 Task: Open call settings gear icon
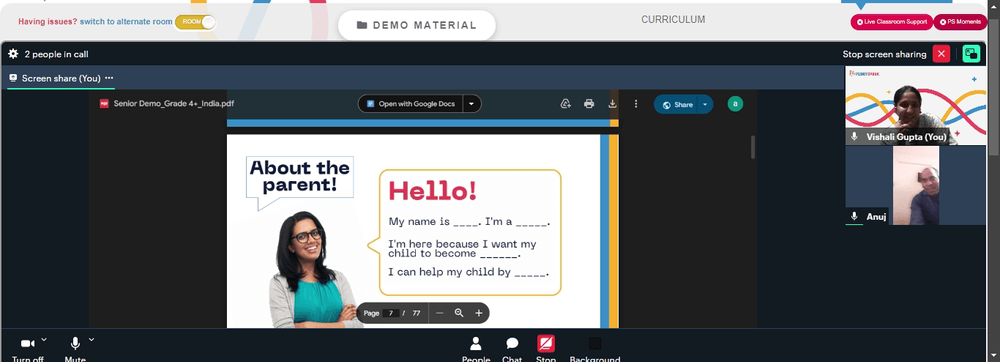tap(13, 54)
